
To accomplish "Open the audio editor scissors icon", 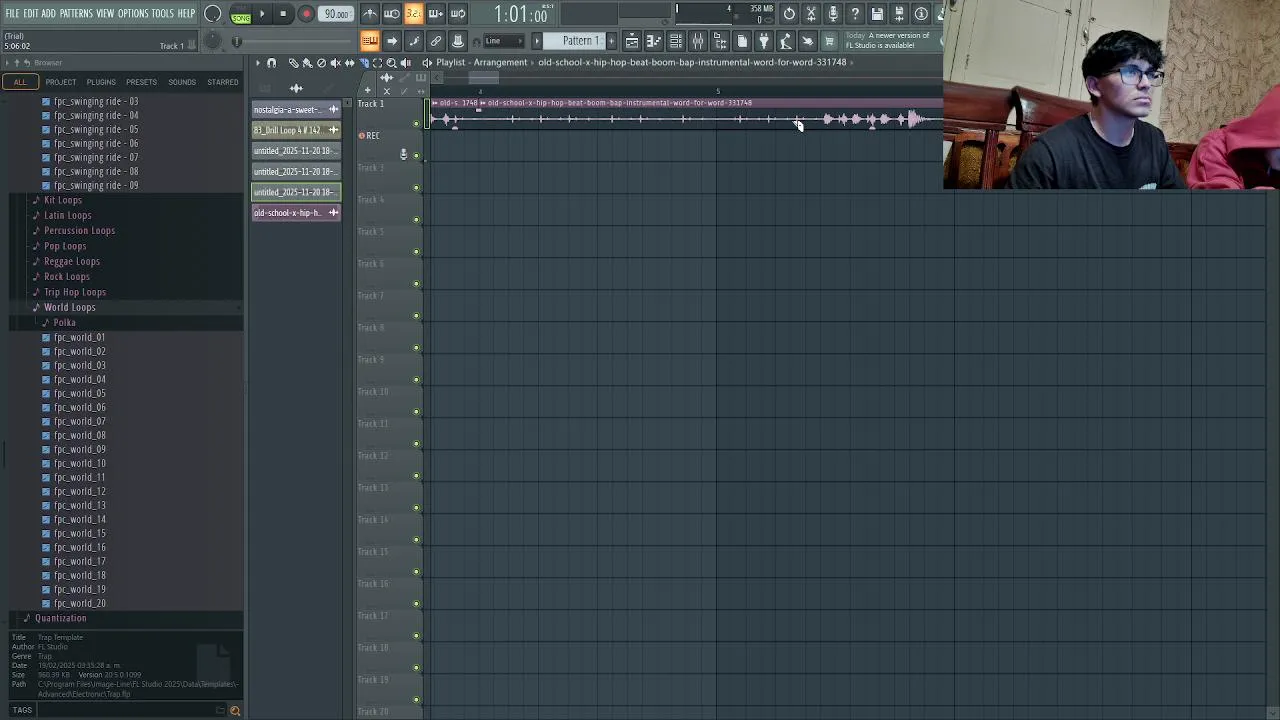I will pyautogui.click(x=811, y=14).
